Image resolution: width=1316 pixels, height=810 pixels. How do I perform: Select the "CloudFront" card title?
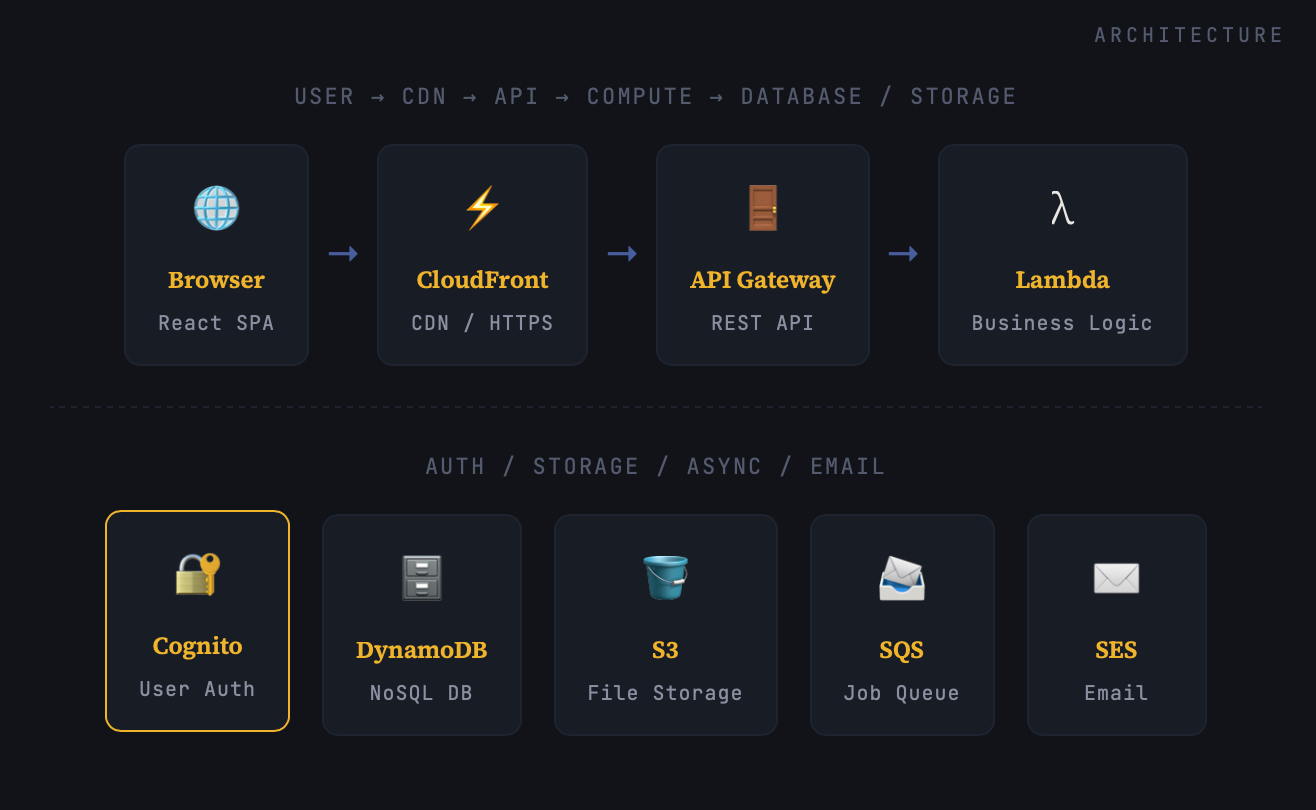click(482, 280)
